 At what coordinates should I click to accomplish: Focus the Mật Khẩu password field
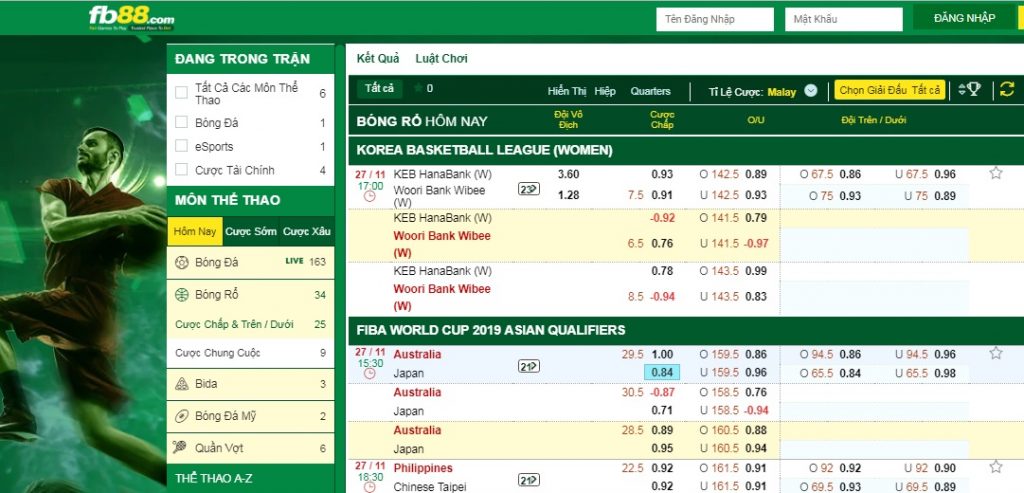click(844, 19)
